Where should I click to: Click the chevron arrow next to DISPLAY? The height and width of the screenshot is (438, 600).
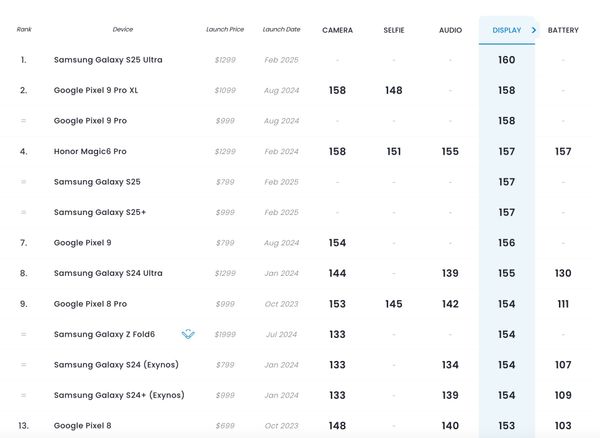point(534,30)
